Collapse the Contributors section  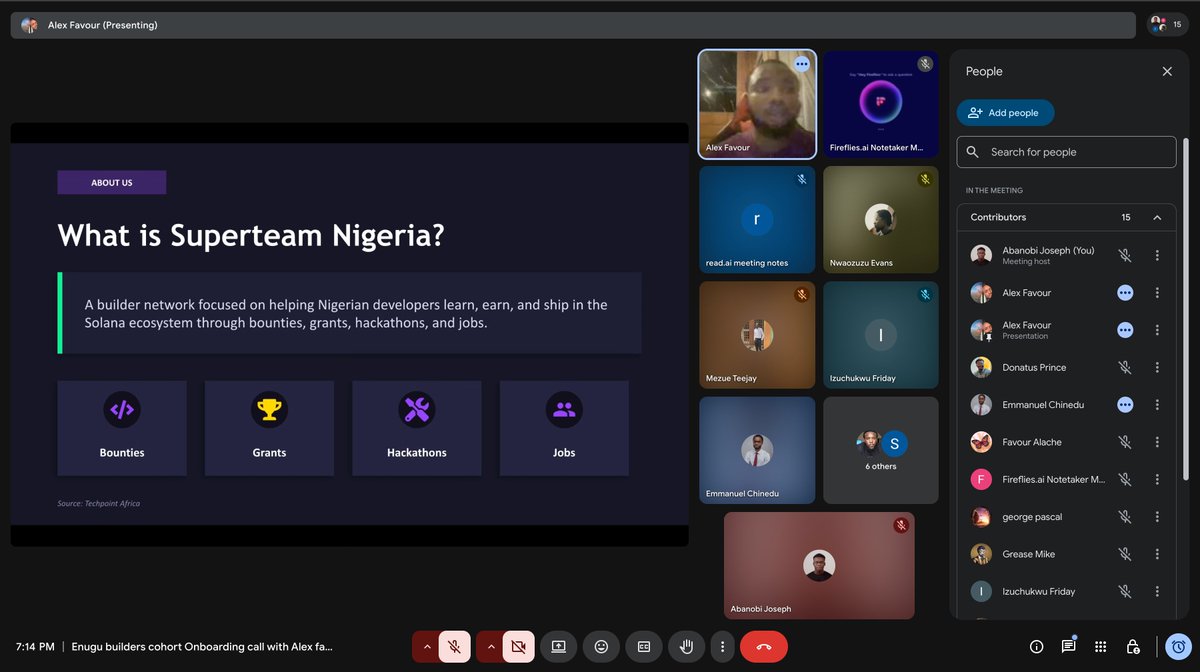(x=1157, y=217)
